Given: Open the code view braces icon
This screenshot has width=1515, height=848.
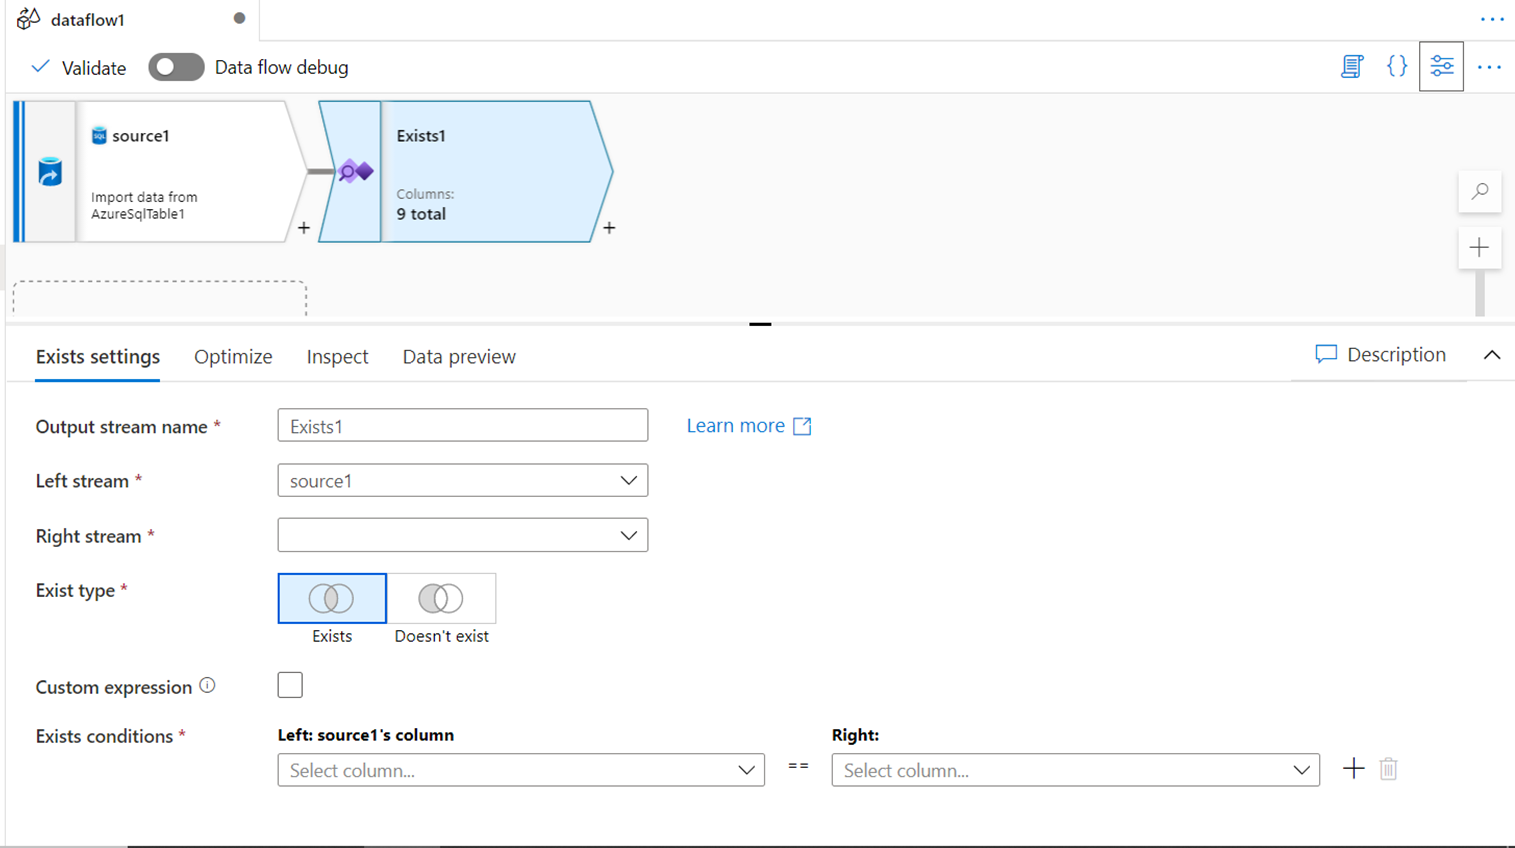Looking at the screenshot, I should coord(1397,67).
